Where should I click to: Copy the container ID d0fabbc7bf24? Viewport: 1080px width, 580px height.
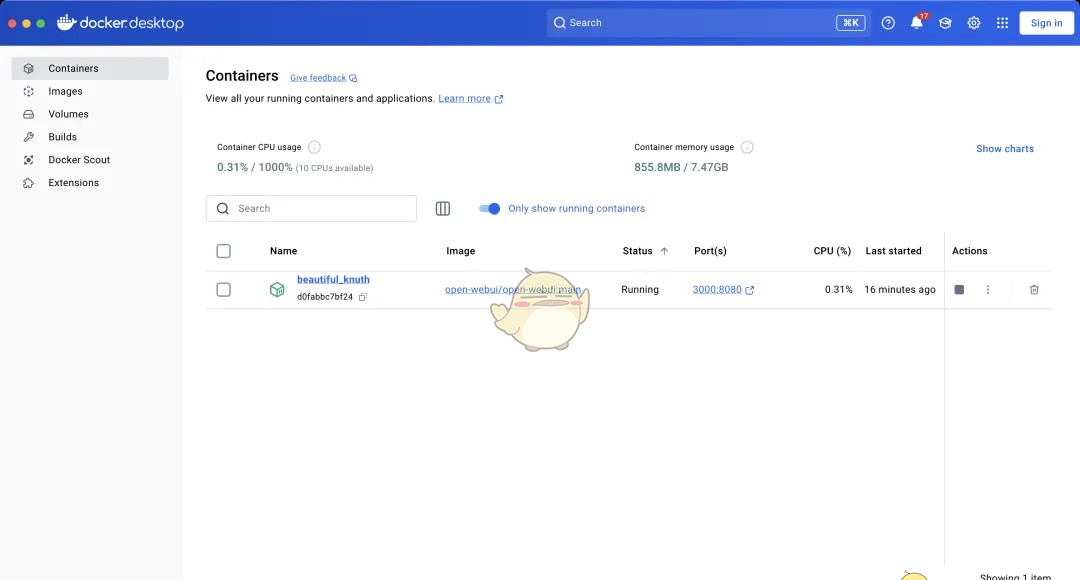[363, 297]
